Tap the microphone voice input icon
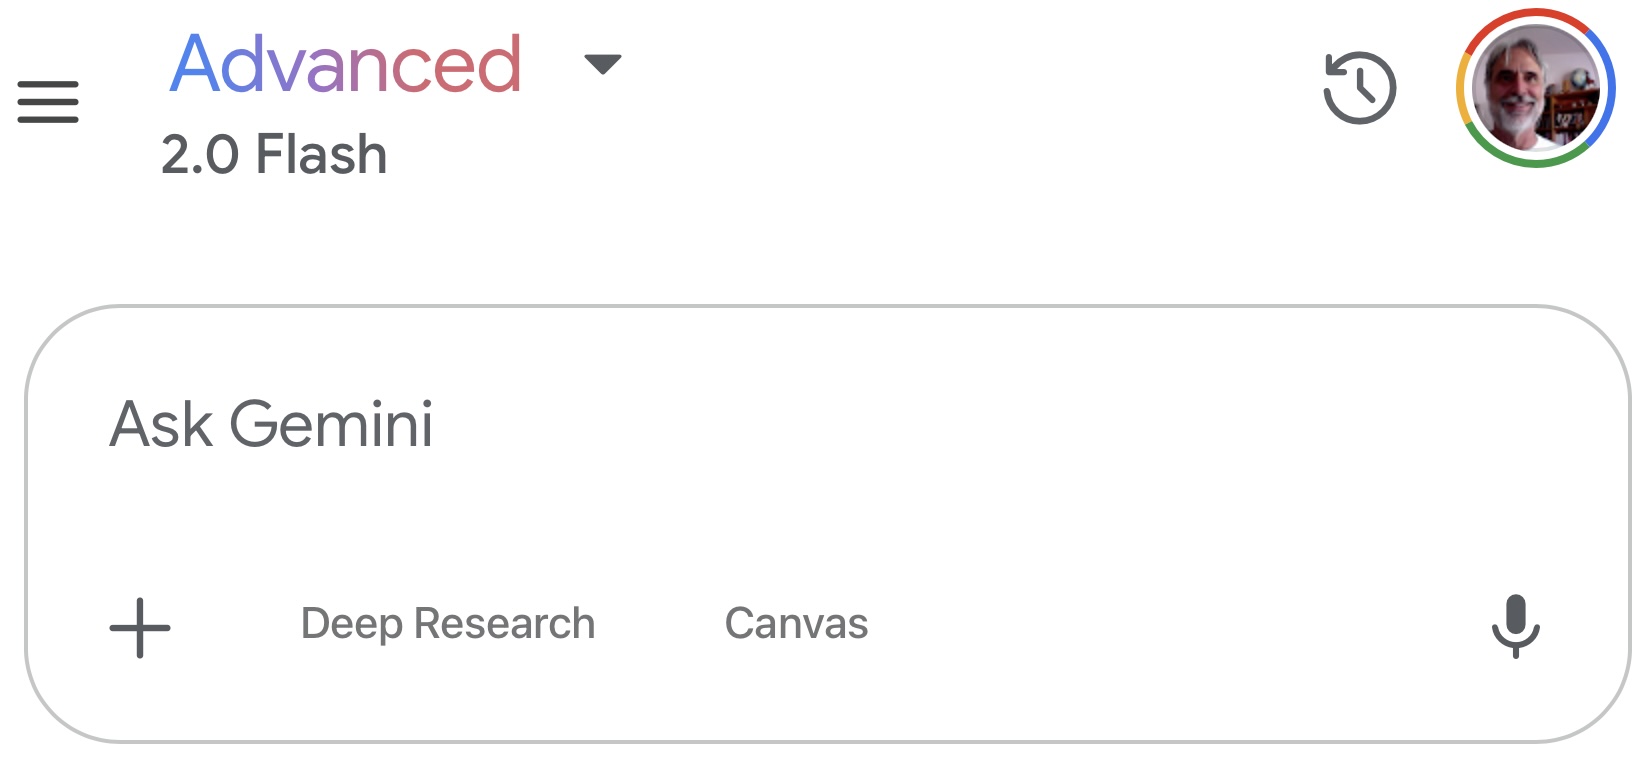 [x=1515, y=626]
